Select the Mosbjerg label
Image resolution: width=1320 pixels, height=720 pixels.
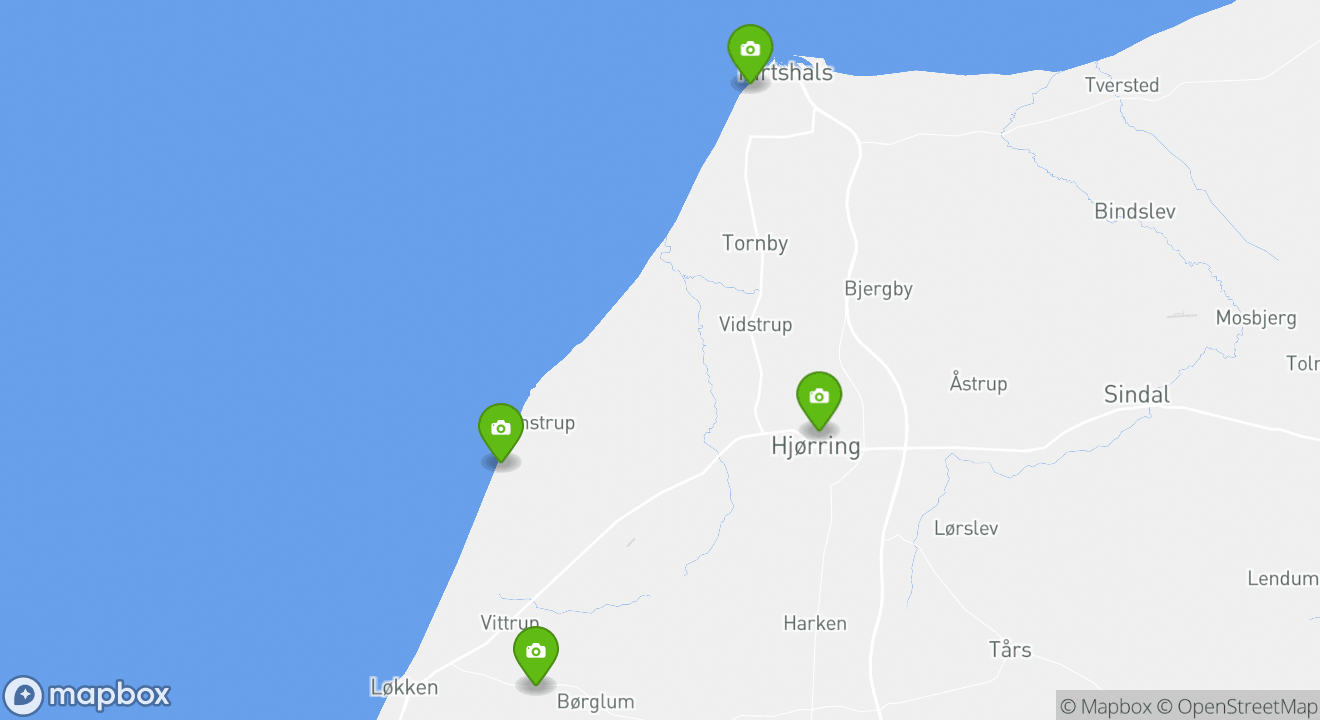coord(1256,319)
